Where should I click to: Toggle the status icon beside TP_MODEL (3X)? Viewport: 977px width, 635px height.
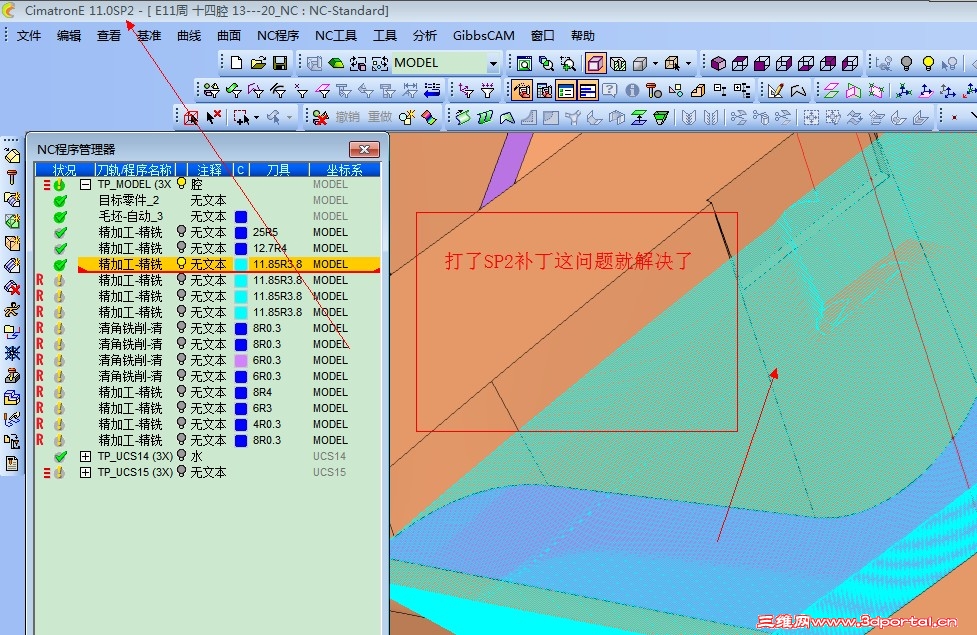click(x=60, y=184)
